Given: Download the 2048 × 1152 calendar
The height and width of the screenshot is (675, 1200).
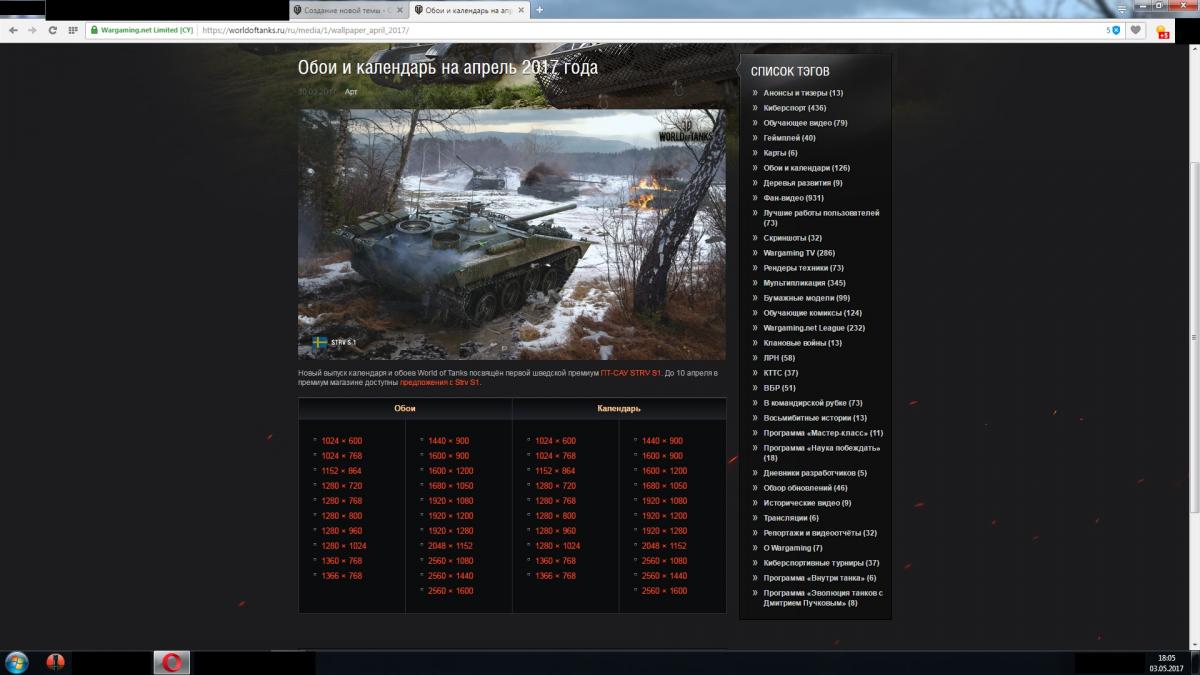Looking at the screenshot, I should click(x=664, y=546).
